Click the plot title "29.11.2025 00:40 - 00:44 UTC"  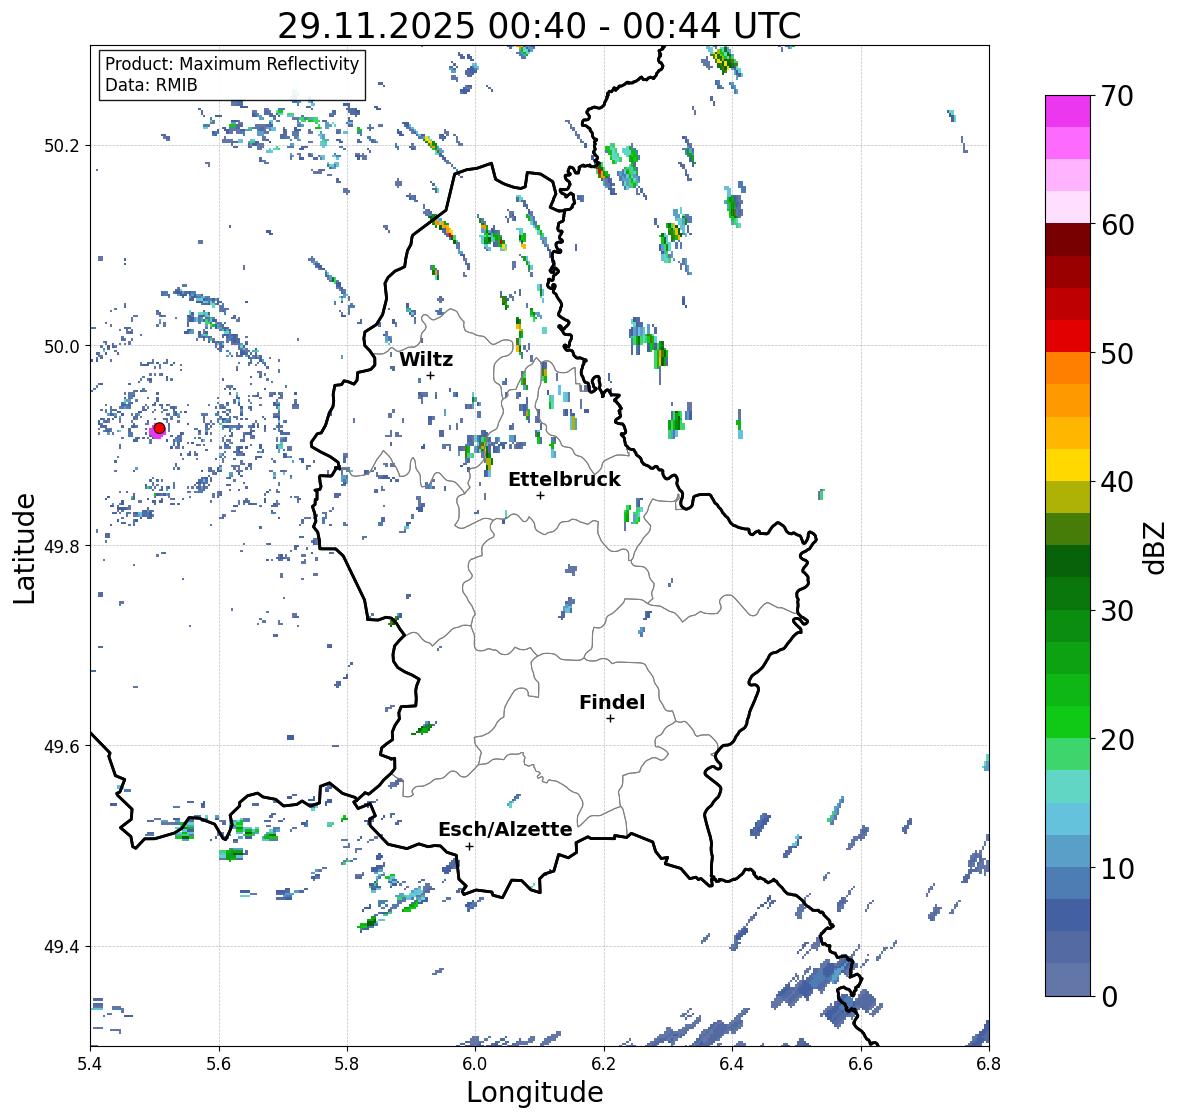click(x=539, y=26)
